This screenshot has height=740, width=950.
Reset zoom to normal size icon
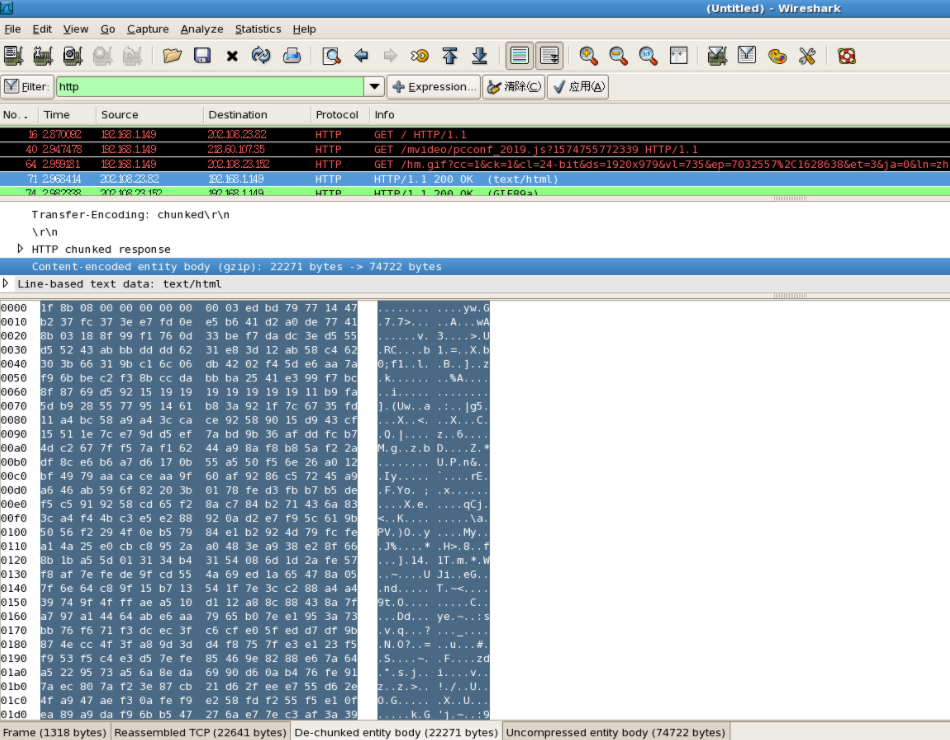point(648,56)
